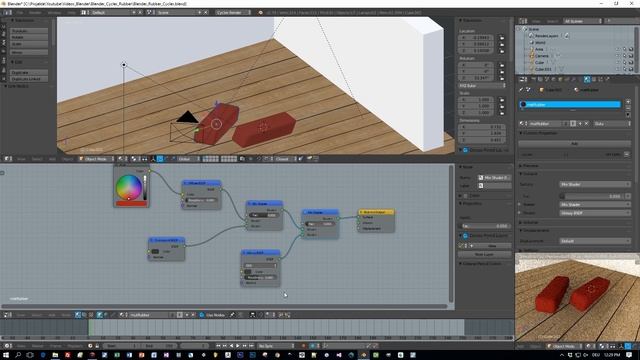This screenshot has width=640, height=360.
Task: Click the rendered preview thumbnail of red blocks
Action: (x=577, y=297)
